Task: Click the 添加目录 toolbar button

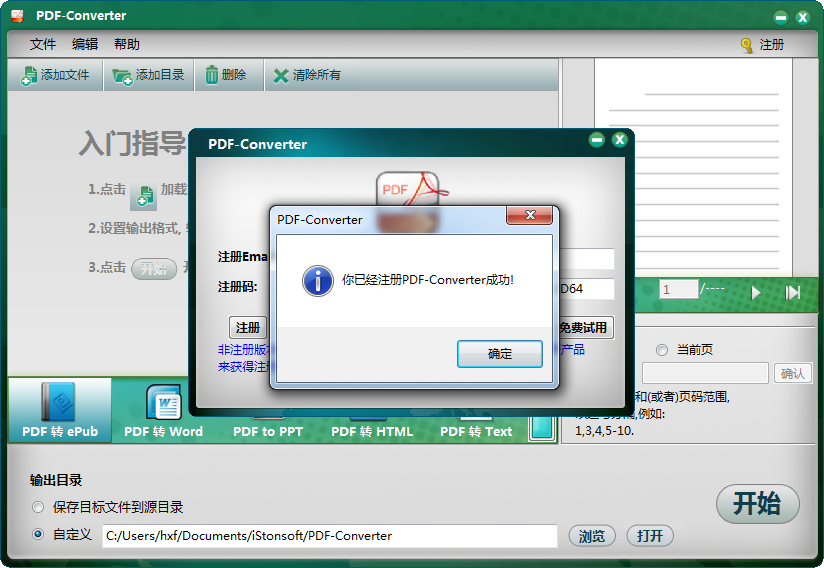Action: [x=149, y=75]
